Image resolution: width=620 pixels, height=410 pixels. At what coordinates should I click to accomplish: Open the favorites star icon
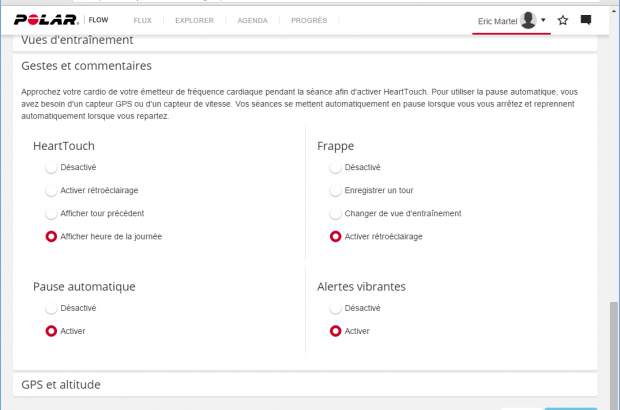point(563,20)
